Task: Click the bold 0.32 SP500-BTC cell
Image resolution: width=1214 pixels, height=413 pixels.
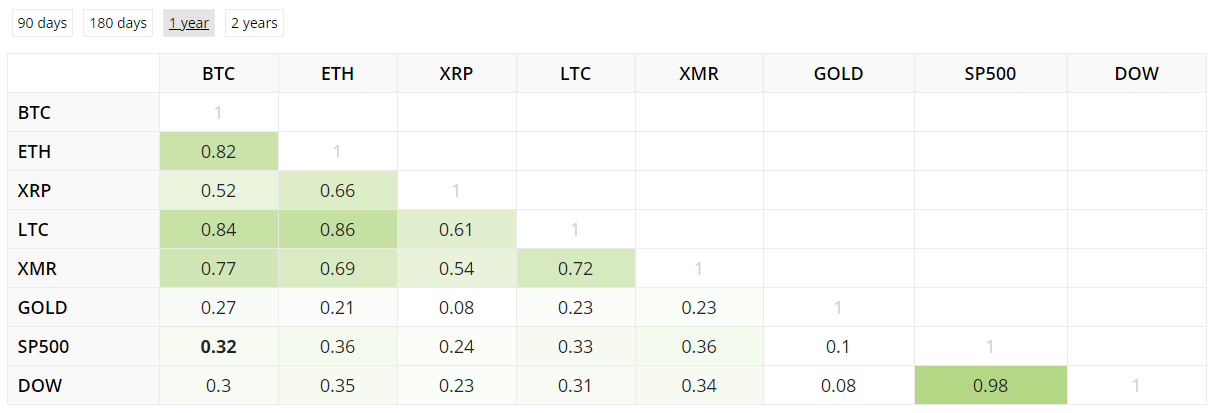Action: tap(218, 346)
